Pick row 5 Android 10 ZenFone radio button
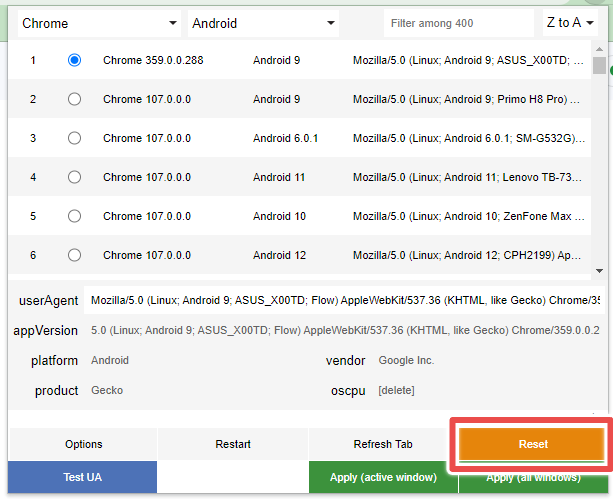Screen dimensions: 613x499 (x=74, y=216)
